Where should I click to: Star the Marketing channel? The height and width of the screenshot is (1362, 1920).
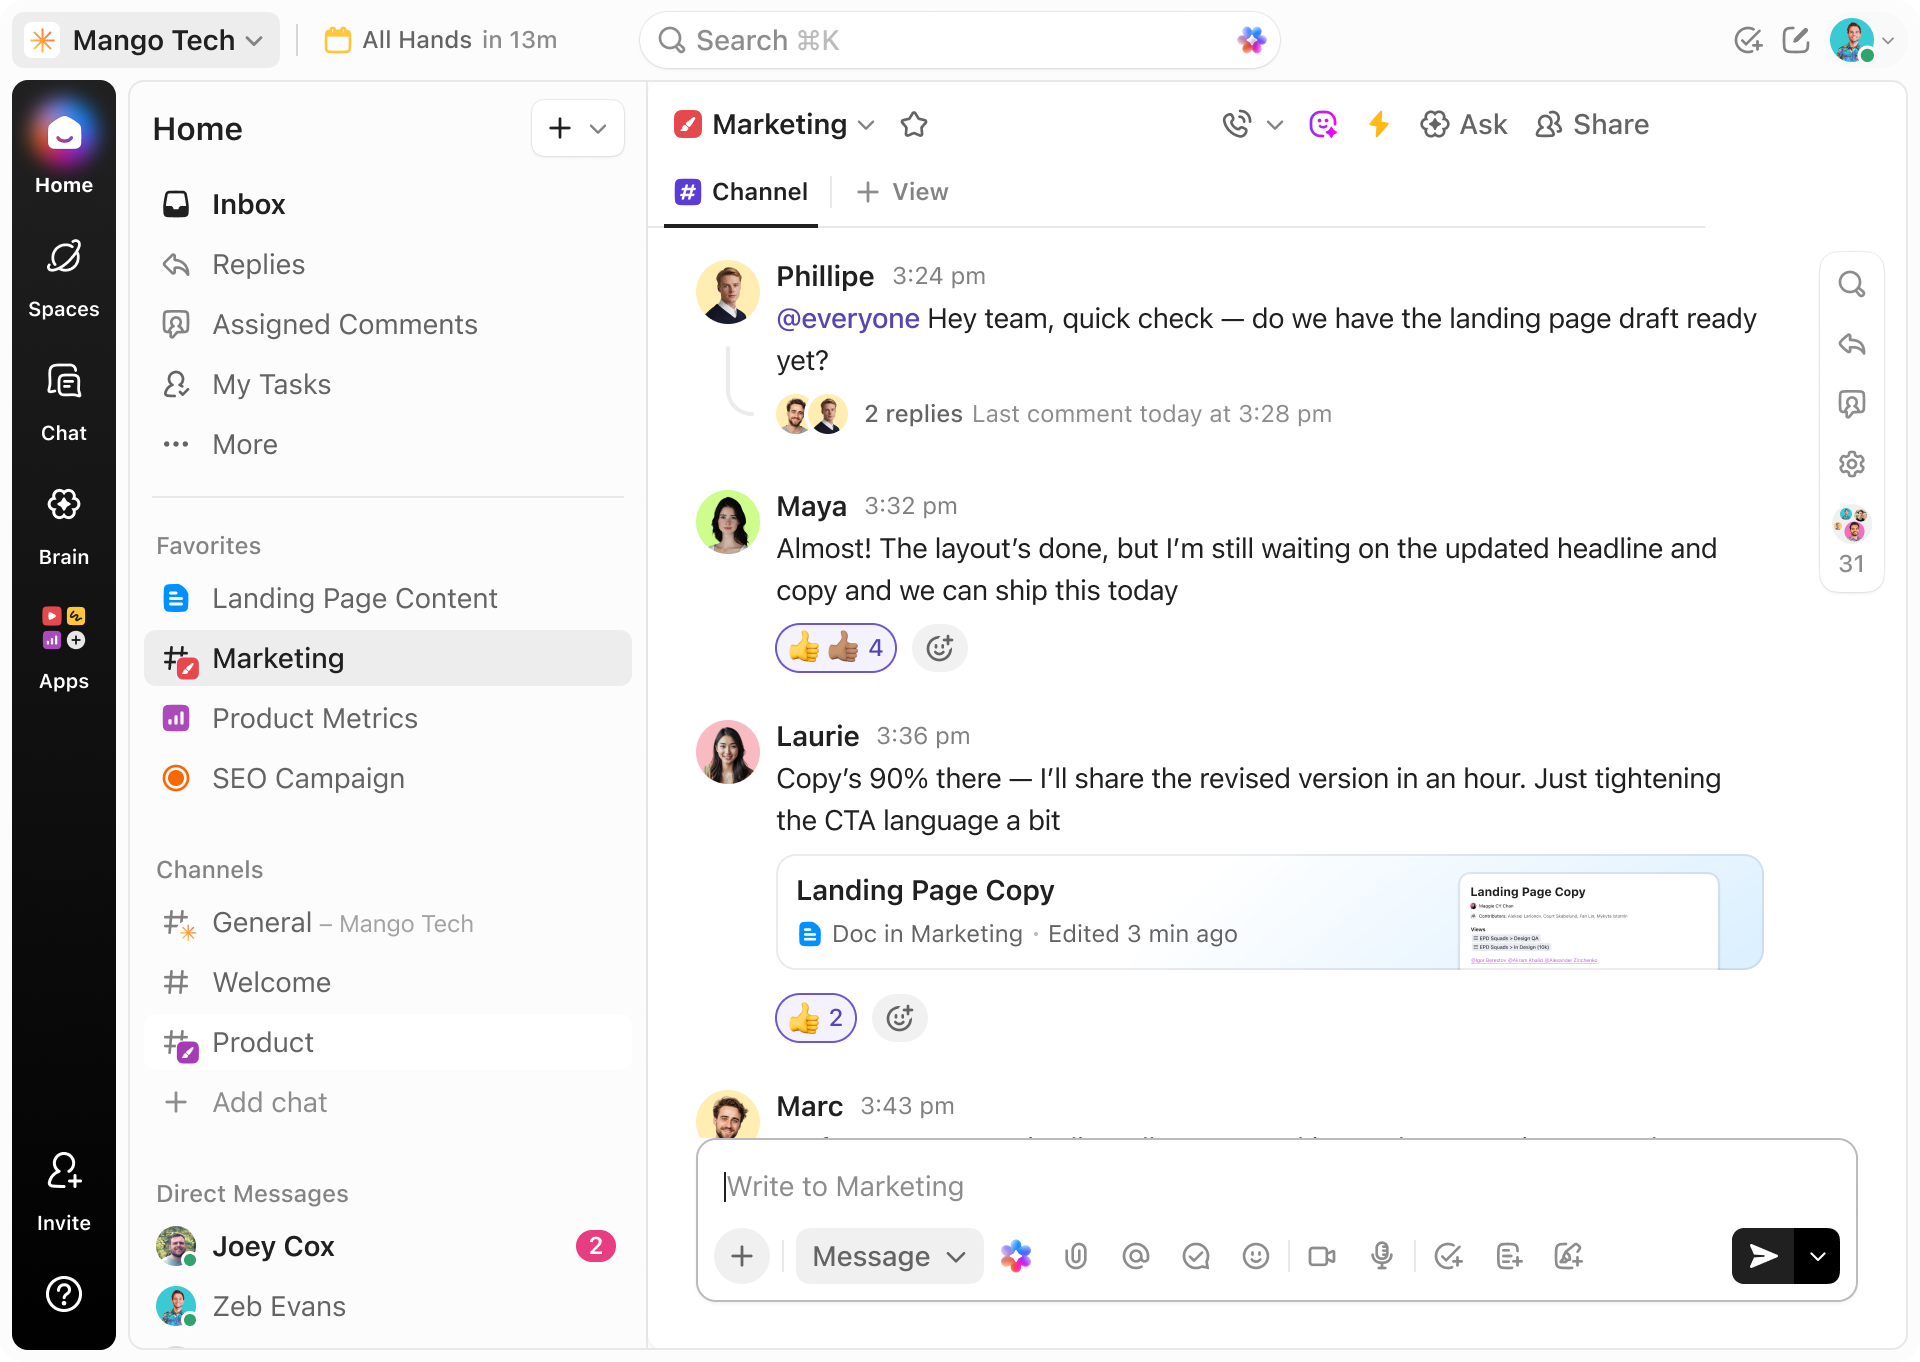(914, 124)
